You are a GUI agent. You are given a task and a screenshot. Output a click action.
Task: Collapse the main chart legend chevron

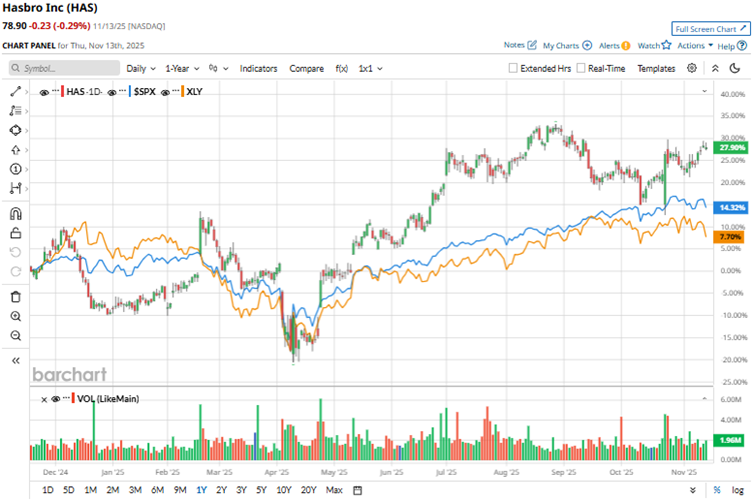tap(705, 91)
